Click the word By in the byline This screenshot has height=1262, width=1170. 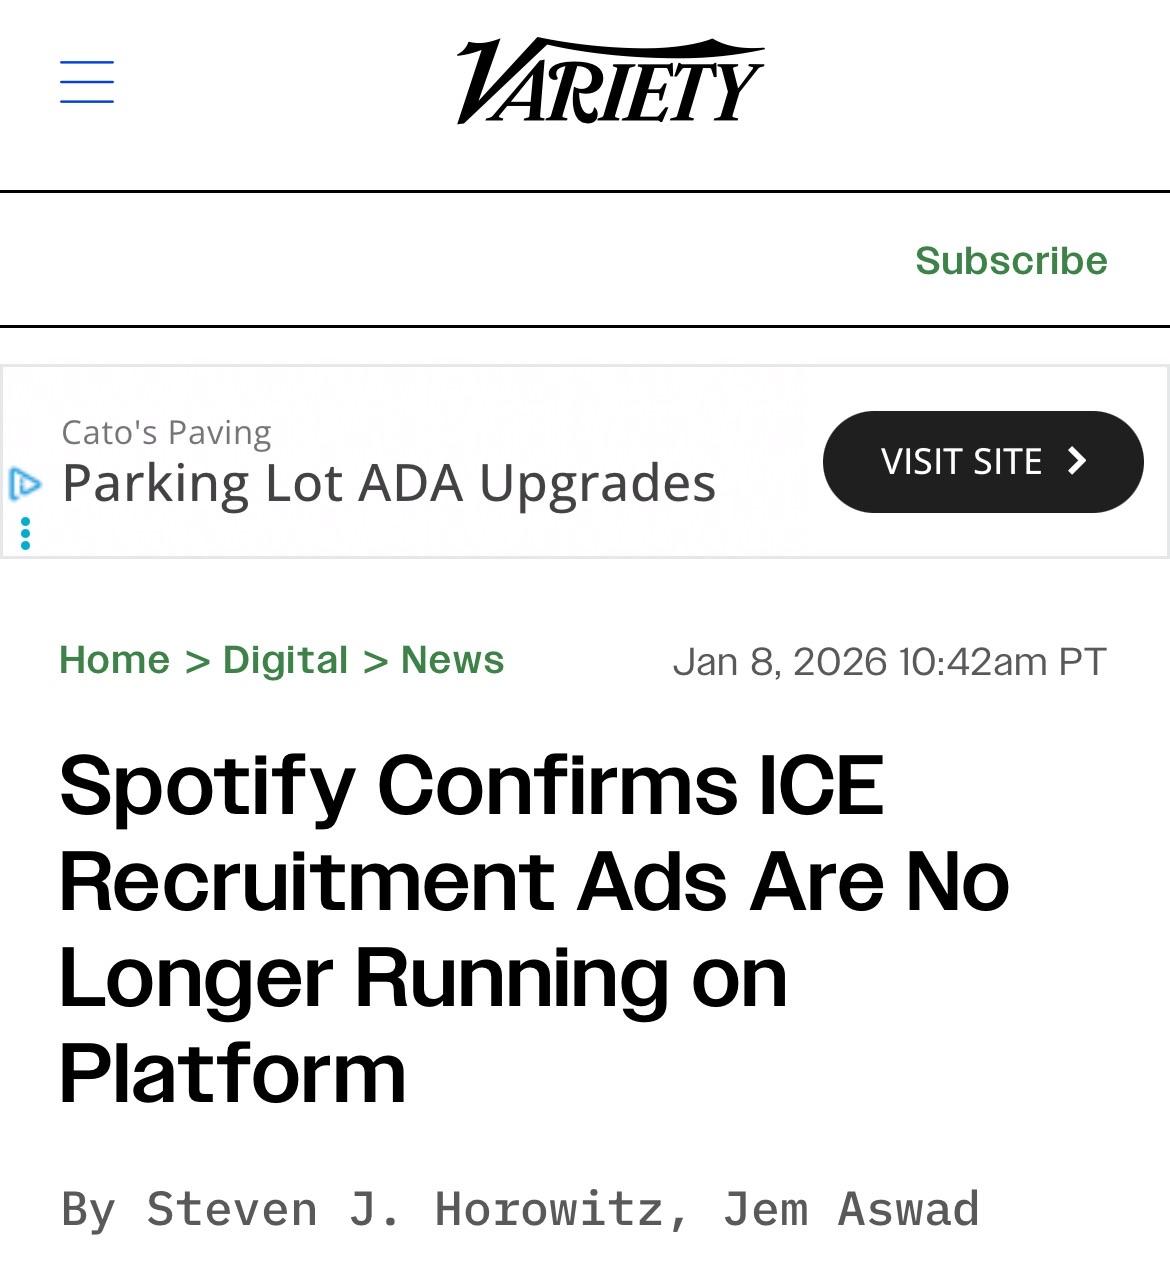click(x=88, y=1208)
